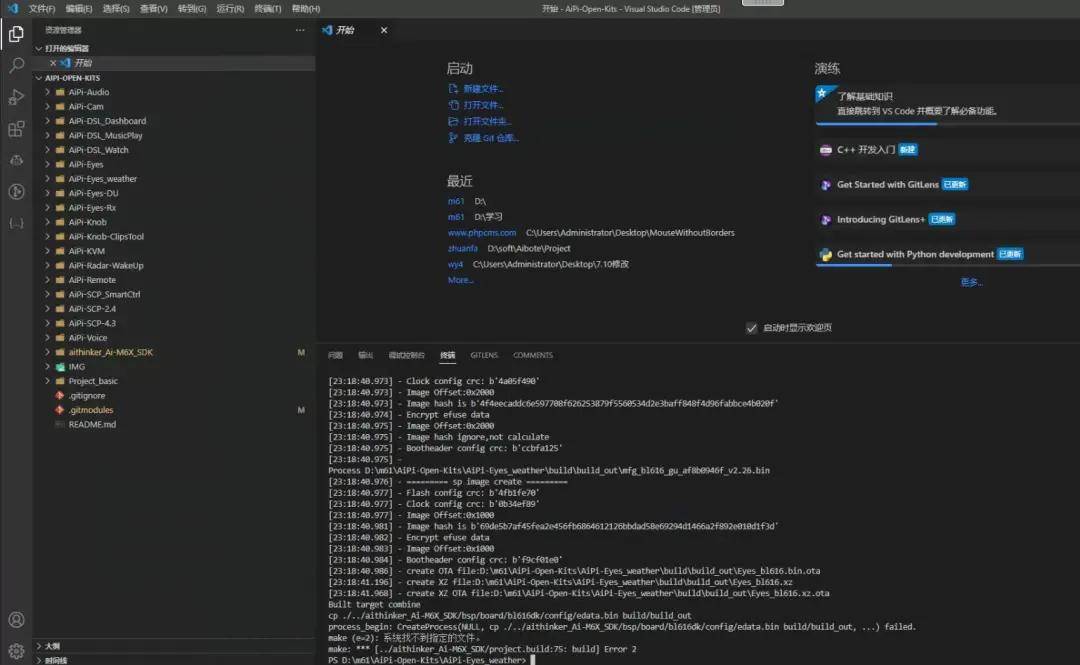Expand the AiPi-Eyes_weather folder
Image resolution: width=1080 pixels, height=665 pixels.
tap(48, 178)
